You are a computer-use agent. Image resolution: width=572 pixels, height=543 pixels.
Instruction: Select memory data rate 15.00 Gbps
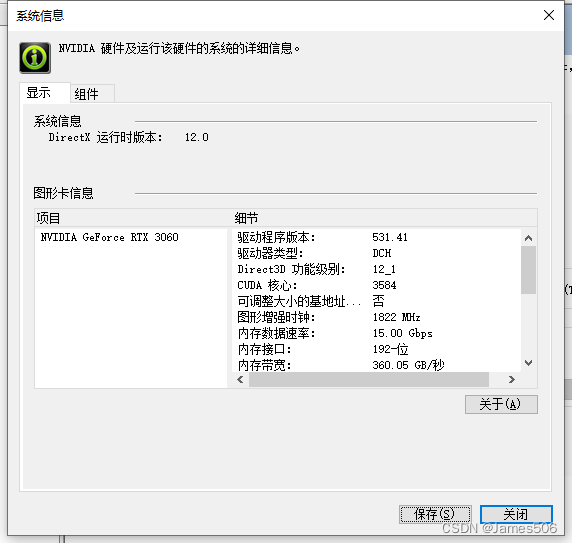point(402,334)
